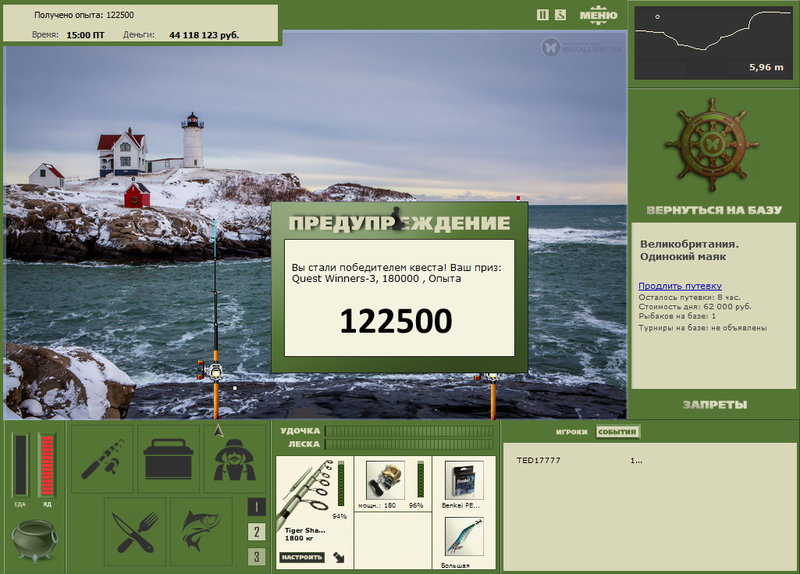Select the squid lure thumbnail
This screenshot has height=574, width=800.
(464, 537)
